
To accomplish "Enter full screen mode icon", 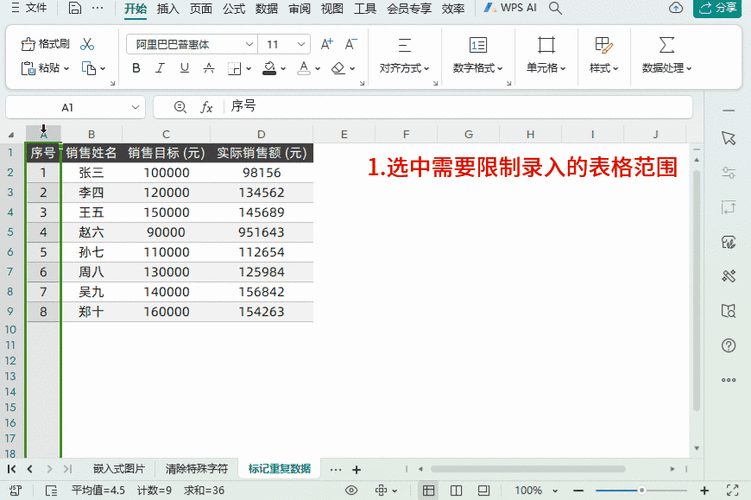I will pos(732,490).
